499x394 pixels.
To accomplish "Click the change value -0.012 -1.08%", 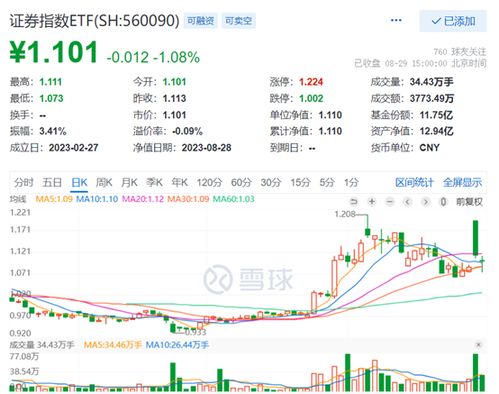I will pos(153,57).
